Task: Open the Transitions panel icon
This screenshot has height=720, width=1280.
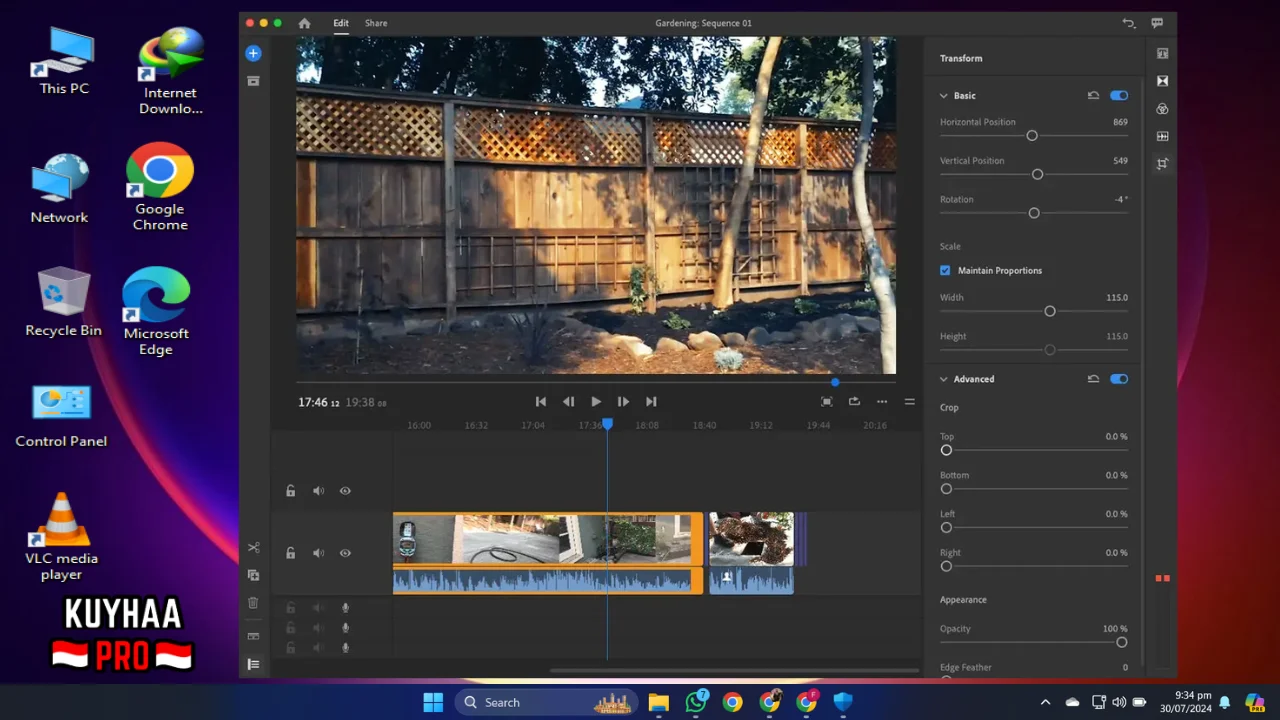Action: point(1162,81)
